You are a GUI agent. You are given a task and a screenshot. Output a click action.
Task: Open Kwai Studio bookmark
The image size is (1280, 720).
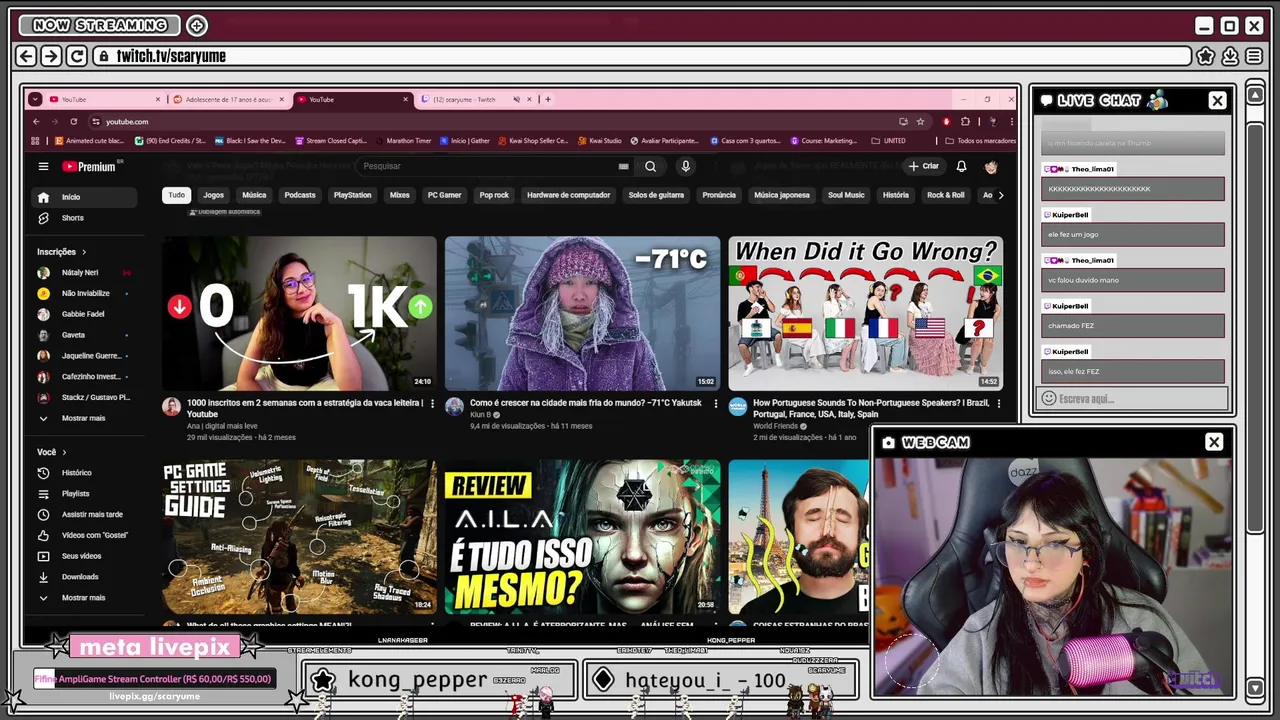click(x=600, y=141)
